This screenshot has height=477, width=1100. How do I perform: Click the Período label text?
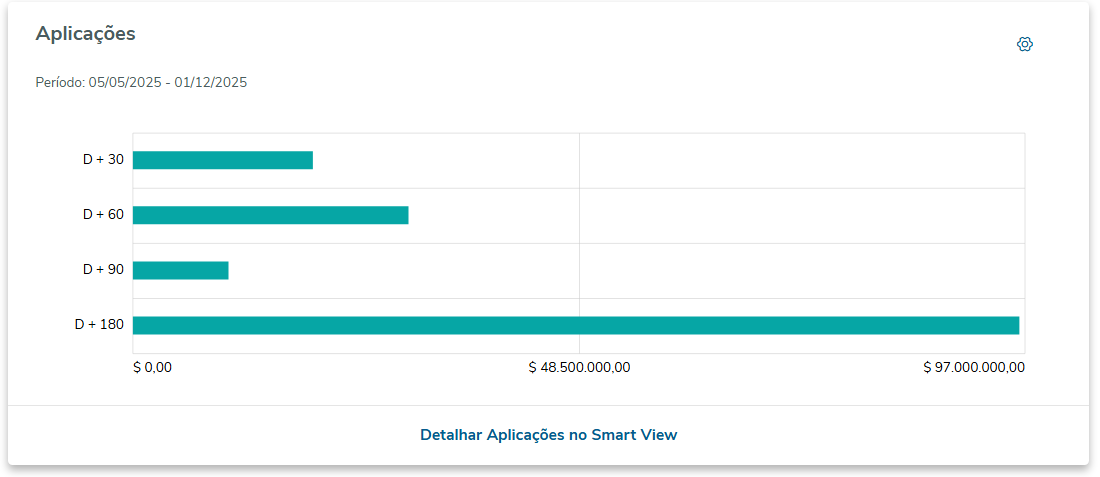60,83
